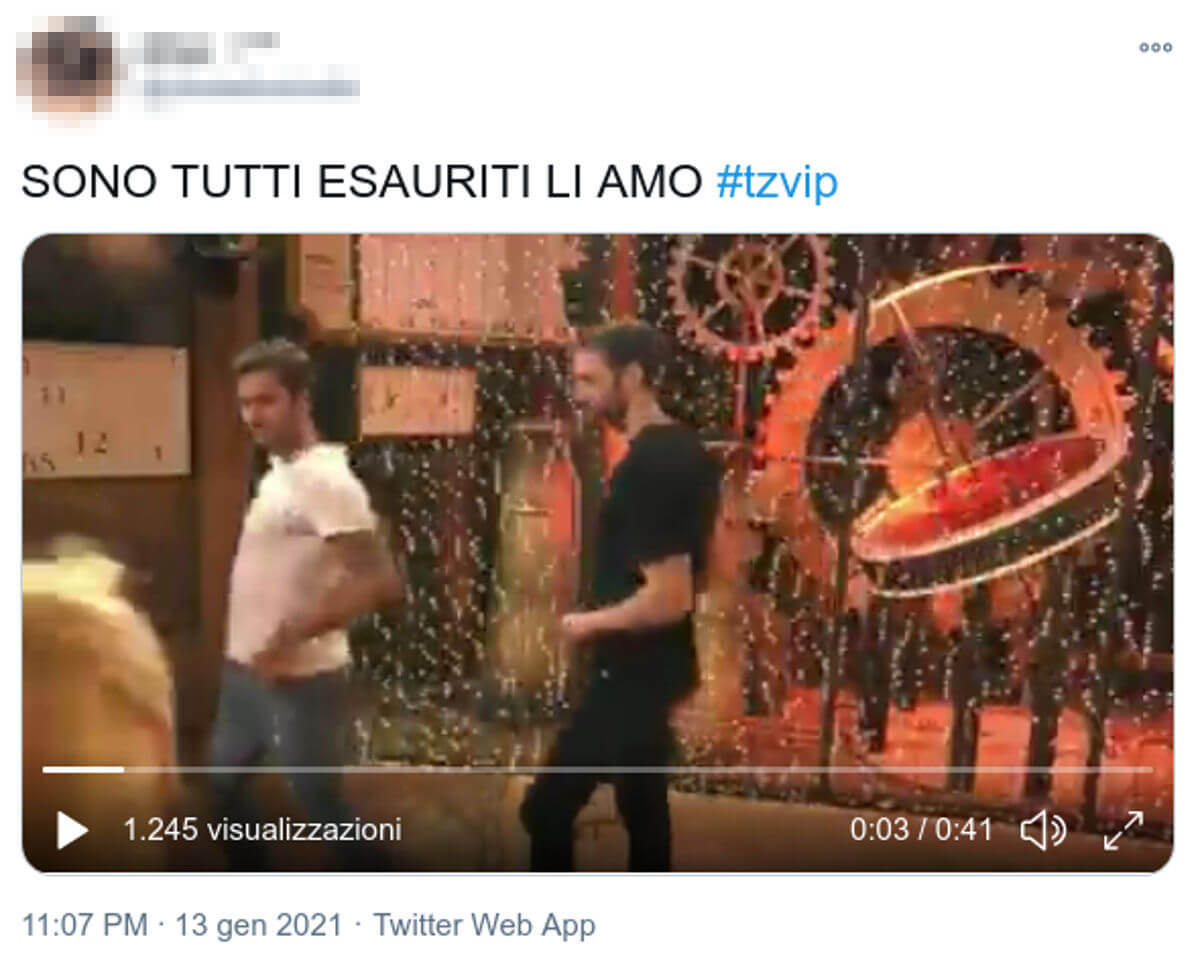Click the 13 gen 2021 date
This screenshot has height=966, width=1200.
pos(258,925)
